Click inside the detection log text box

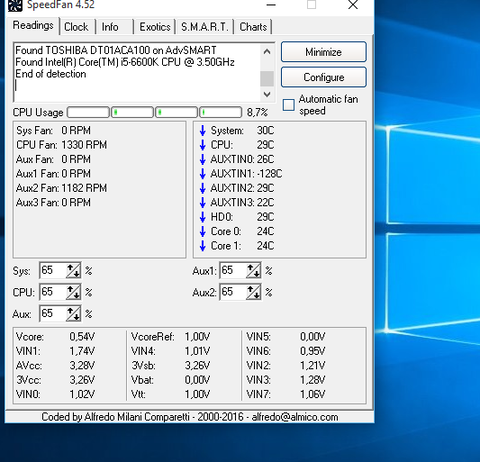coord(137,72)
